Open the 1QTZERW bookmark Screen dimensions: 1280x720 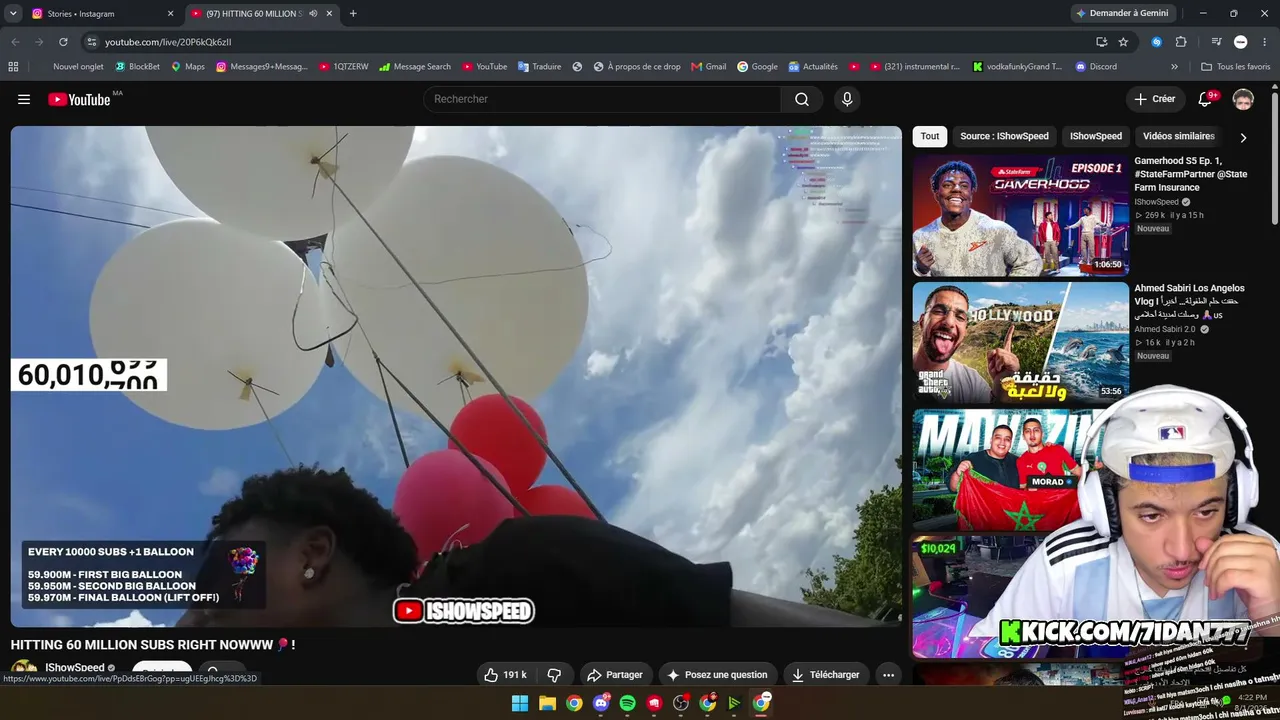tap(344, 67)
